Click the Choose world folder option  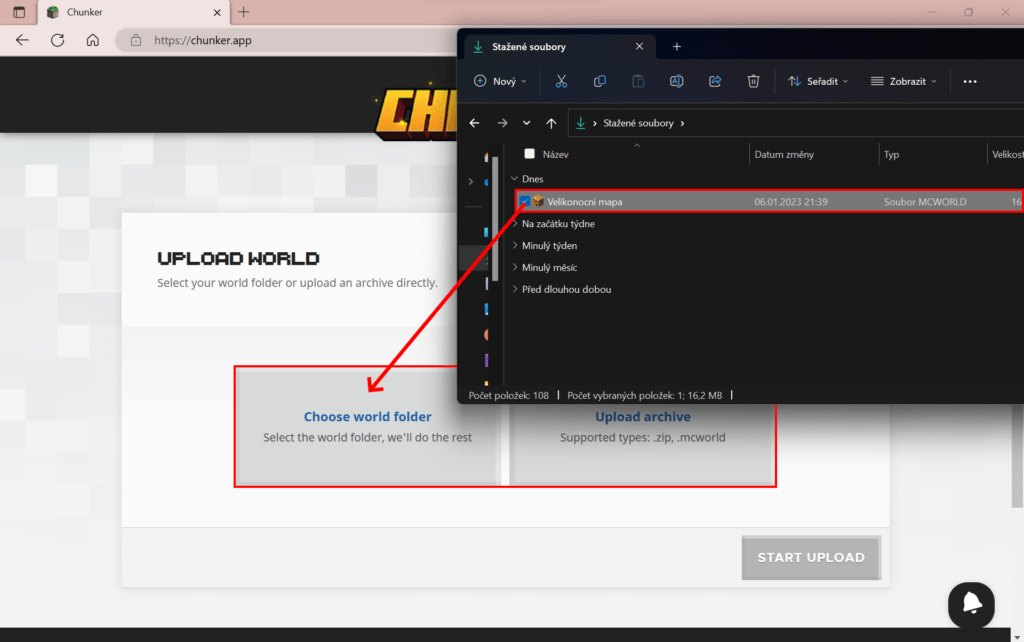pyautogui.click(x=367, y=426)
